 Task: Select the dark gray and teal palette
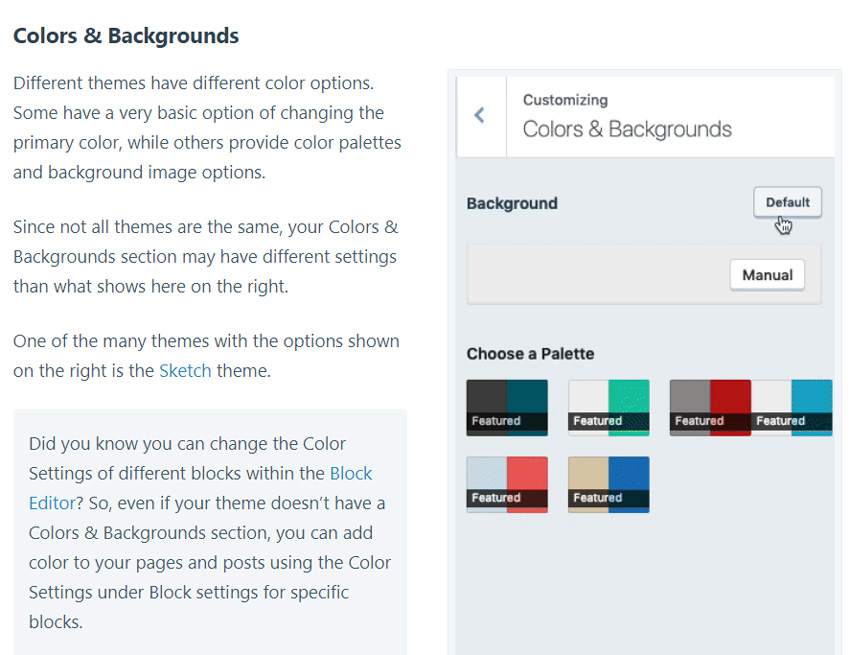[x=507, y=407]
